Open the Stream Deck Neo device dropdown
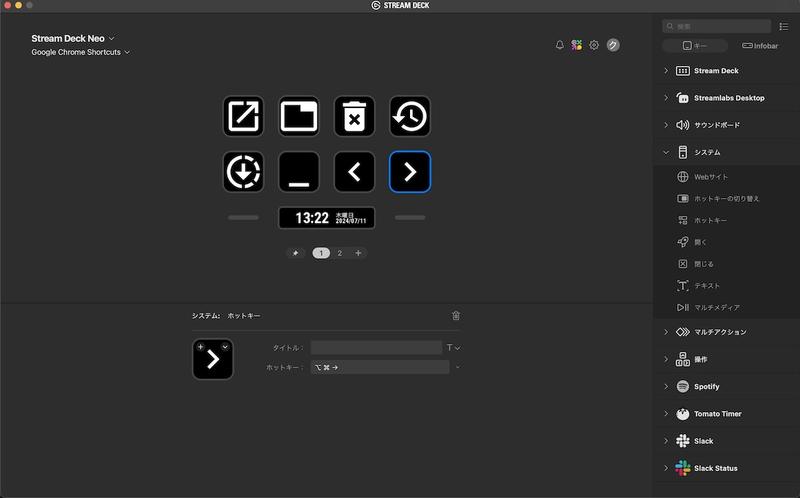 click(x=73, y=38)
